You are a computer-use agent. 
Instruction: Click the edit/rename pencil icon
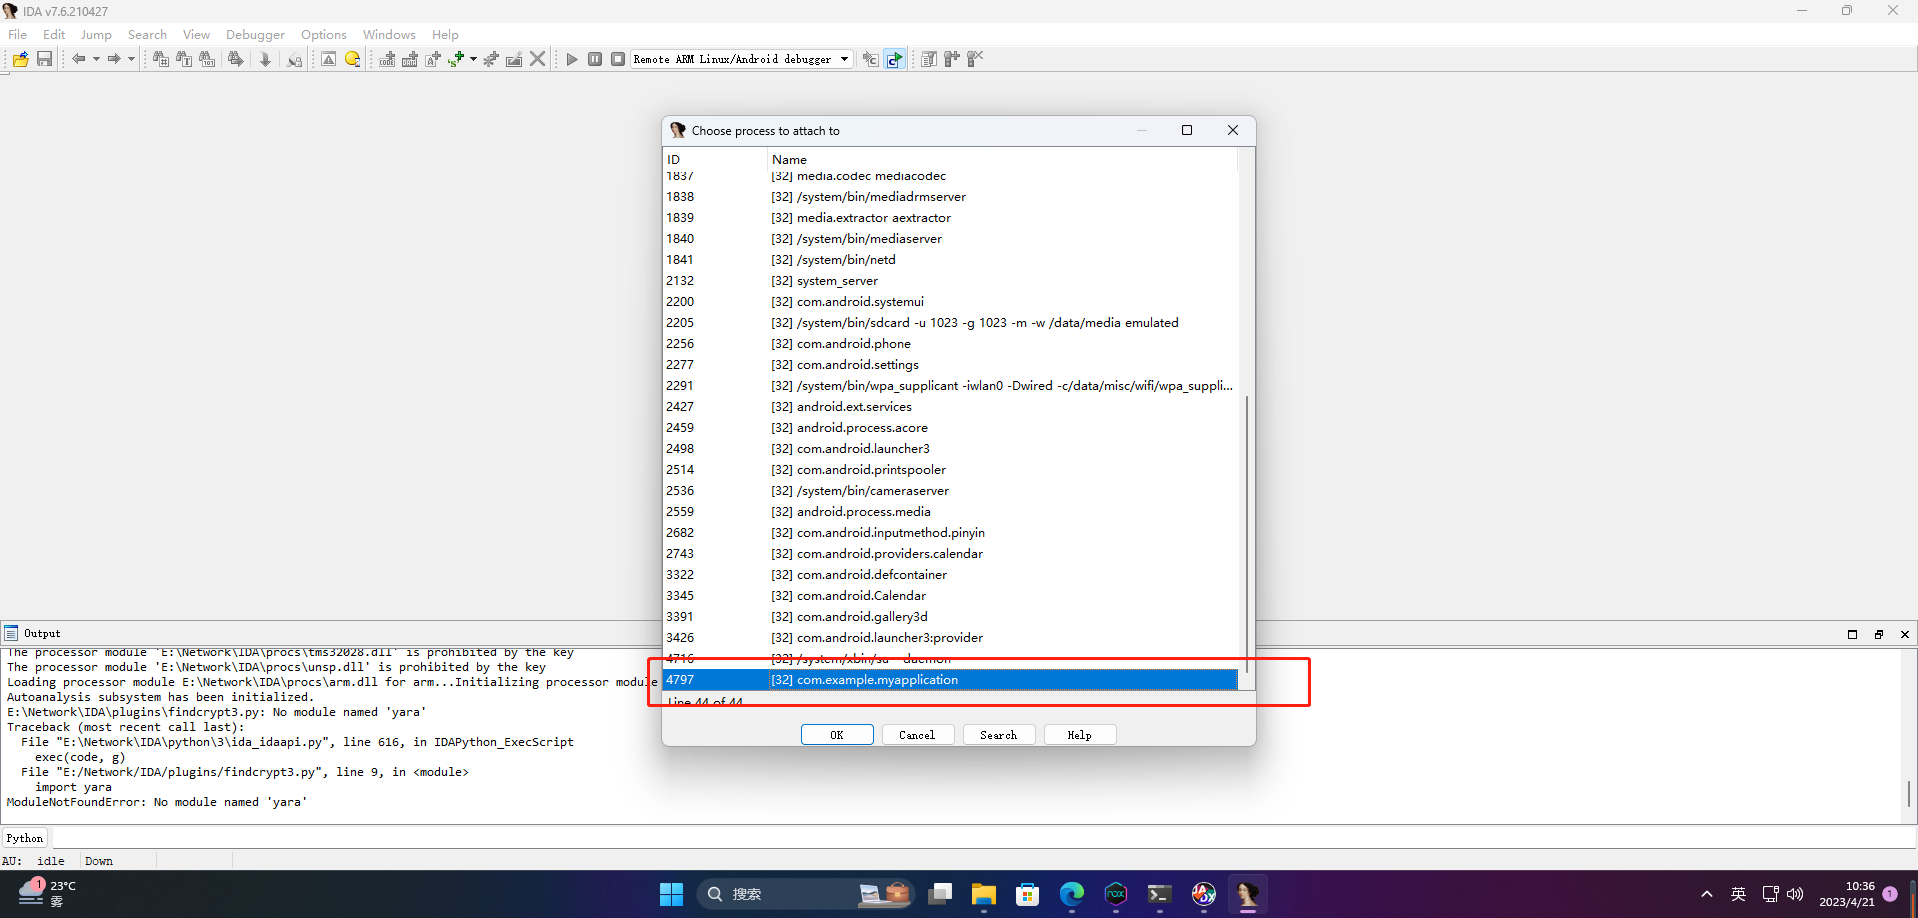tap(514, 59)
